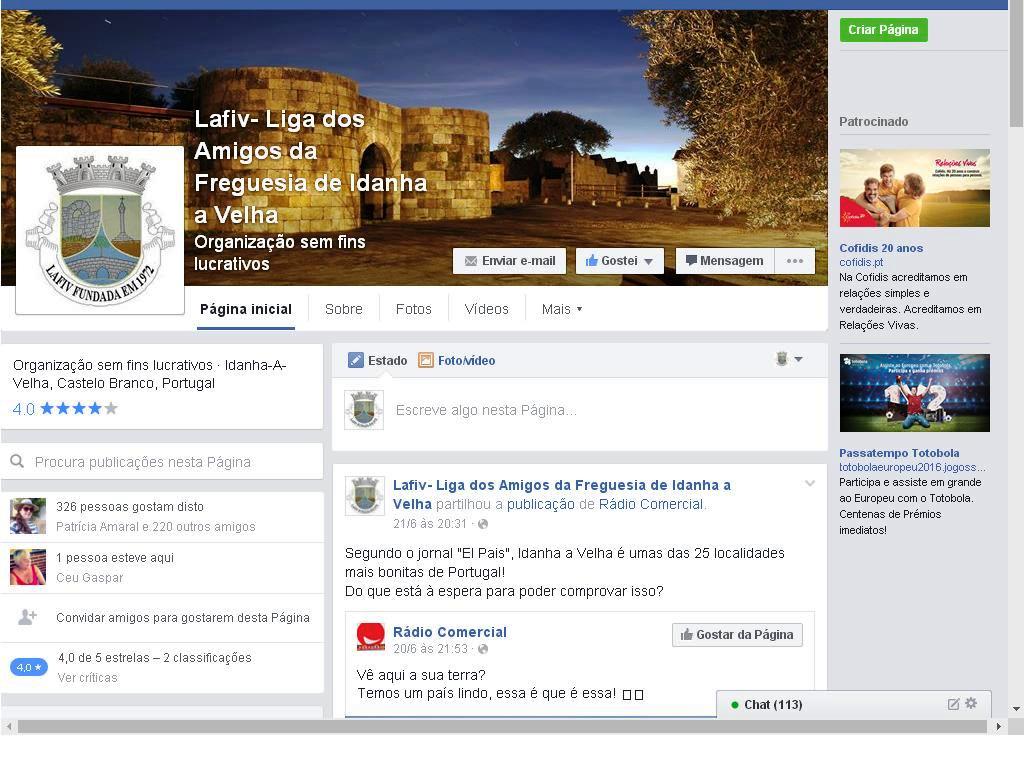The height and width of the screenshot is (768, 1024).
Task: Focus the Procura publicações nesta Página search box
Action: click(162, 462)
